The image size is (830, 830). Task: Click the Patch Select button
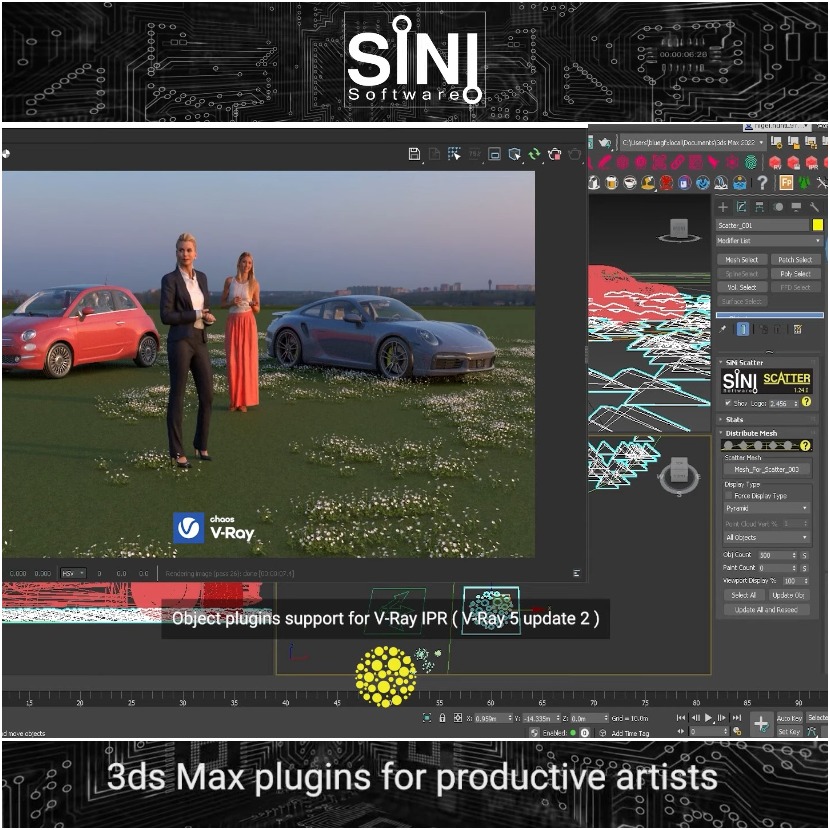pos(795,259)
